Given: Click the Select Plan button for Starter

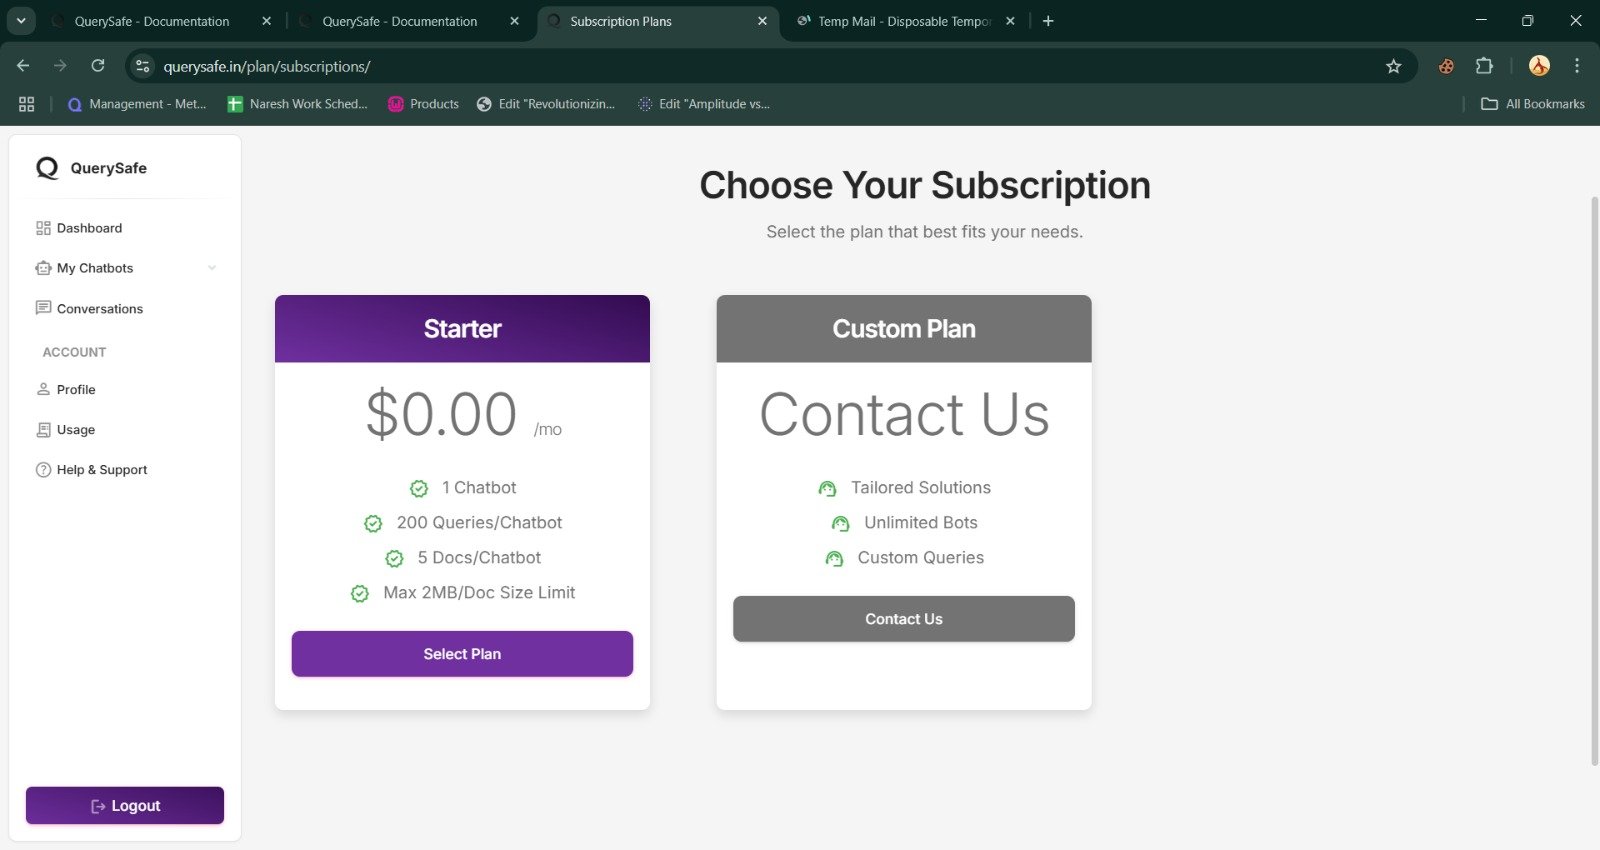Looking at the screenshot, I should (462, 654).
